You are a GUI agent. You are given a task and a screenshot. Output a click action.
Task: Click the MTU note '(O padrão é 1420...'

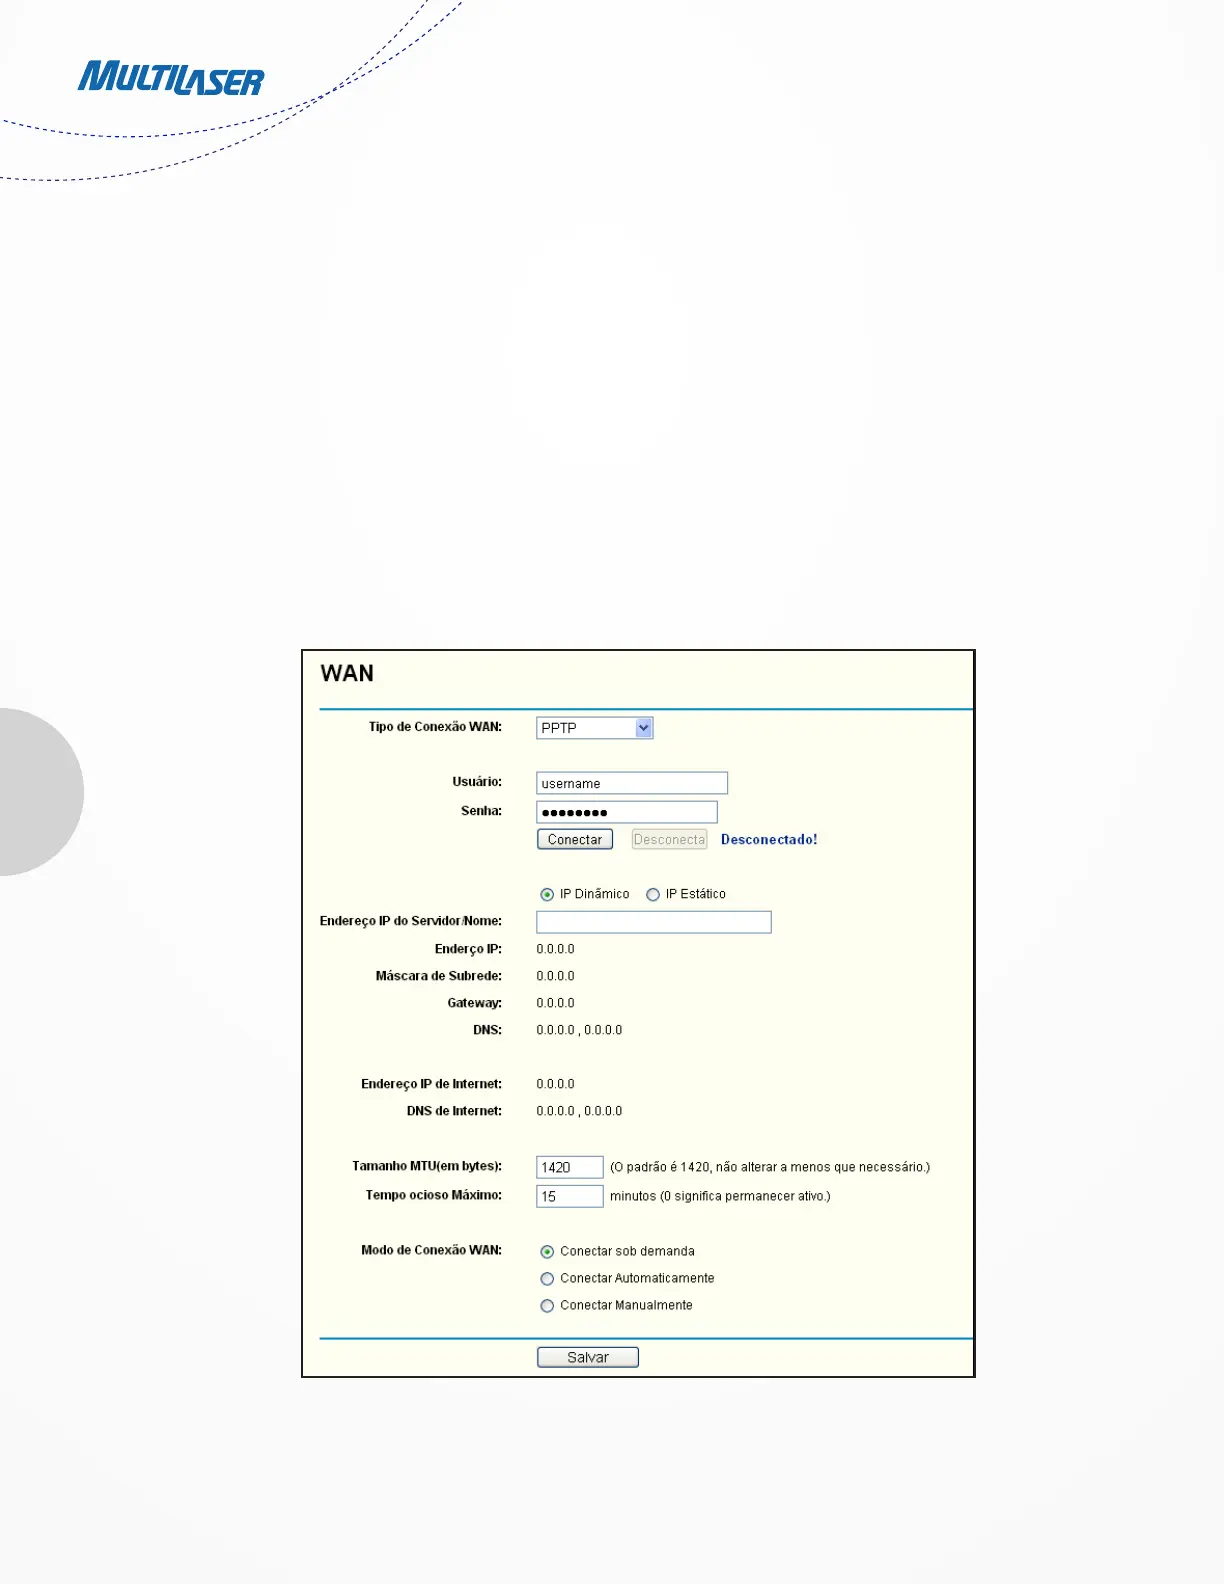point(770,1167)
